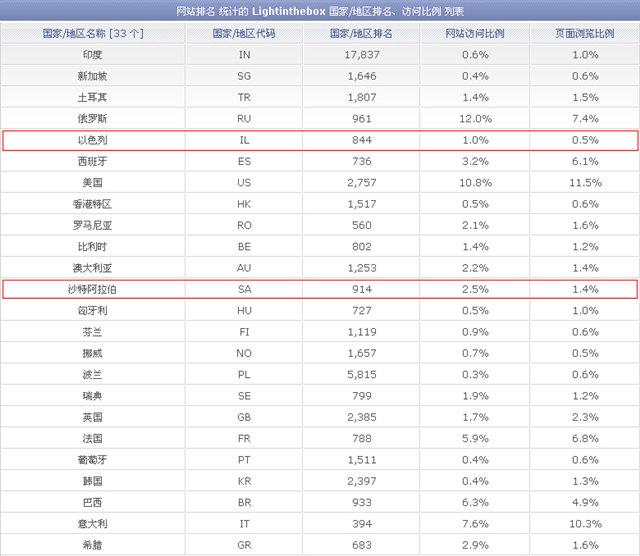Click the RU country code
Viewport: 640px width, 556px height.
point(244,119)
